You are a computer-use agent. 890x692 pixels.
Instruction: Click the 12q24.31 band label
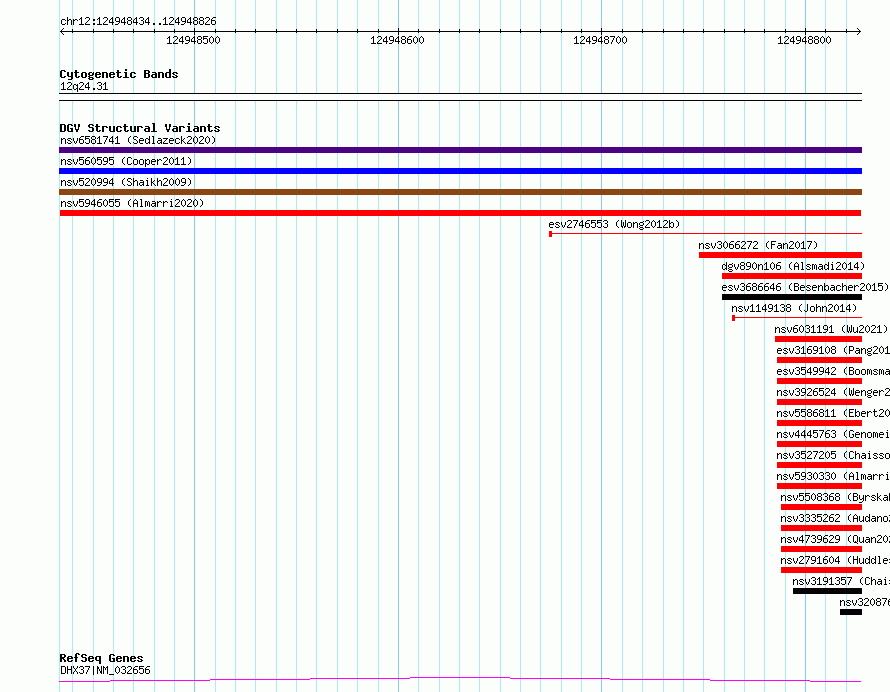point(84,86)
